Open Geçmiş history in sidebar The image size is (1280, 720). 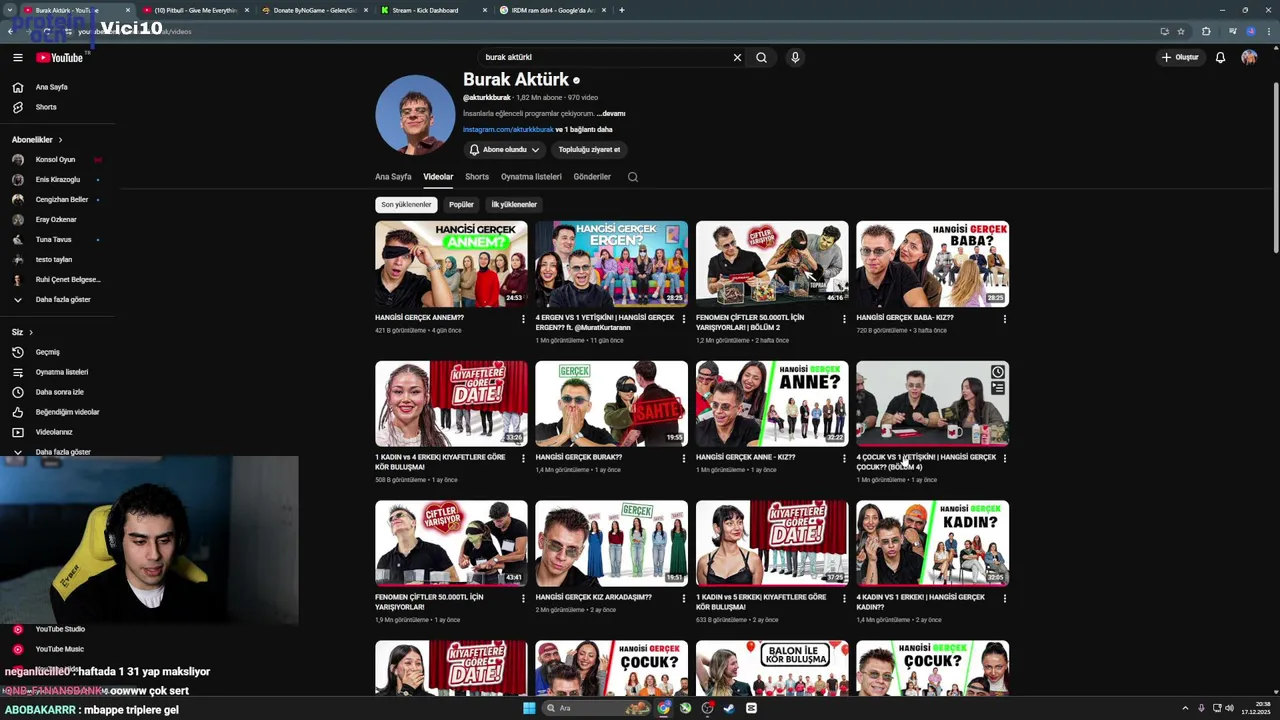48,352
